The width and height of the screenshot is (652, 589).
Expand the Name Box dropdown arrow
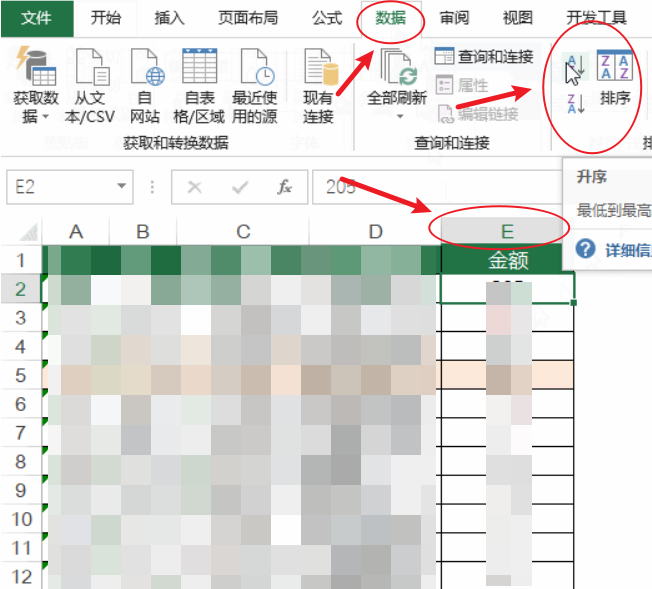pyautogui.click(x=122, y=186)
